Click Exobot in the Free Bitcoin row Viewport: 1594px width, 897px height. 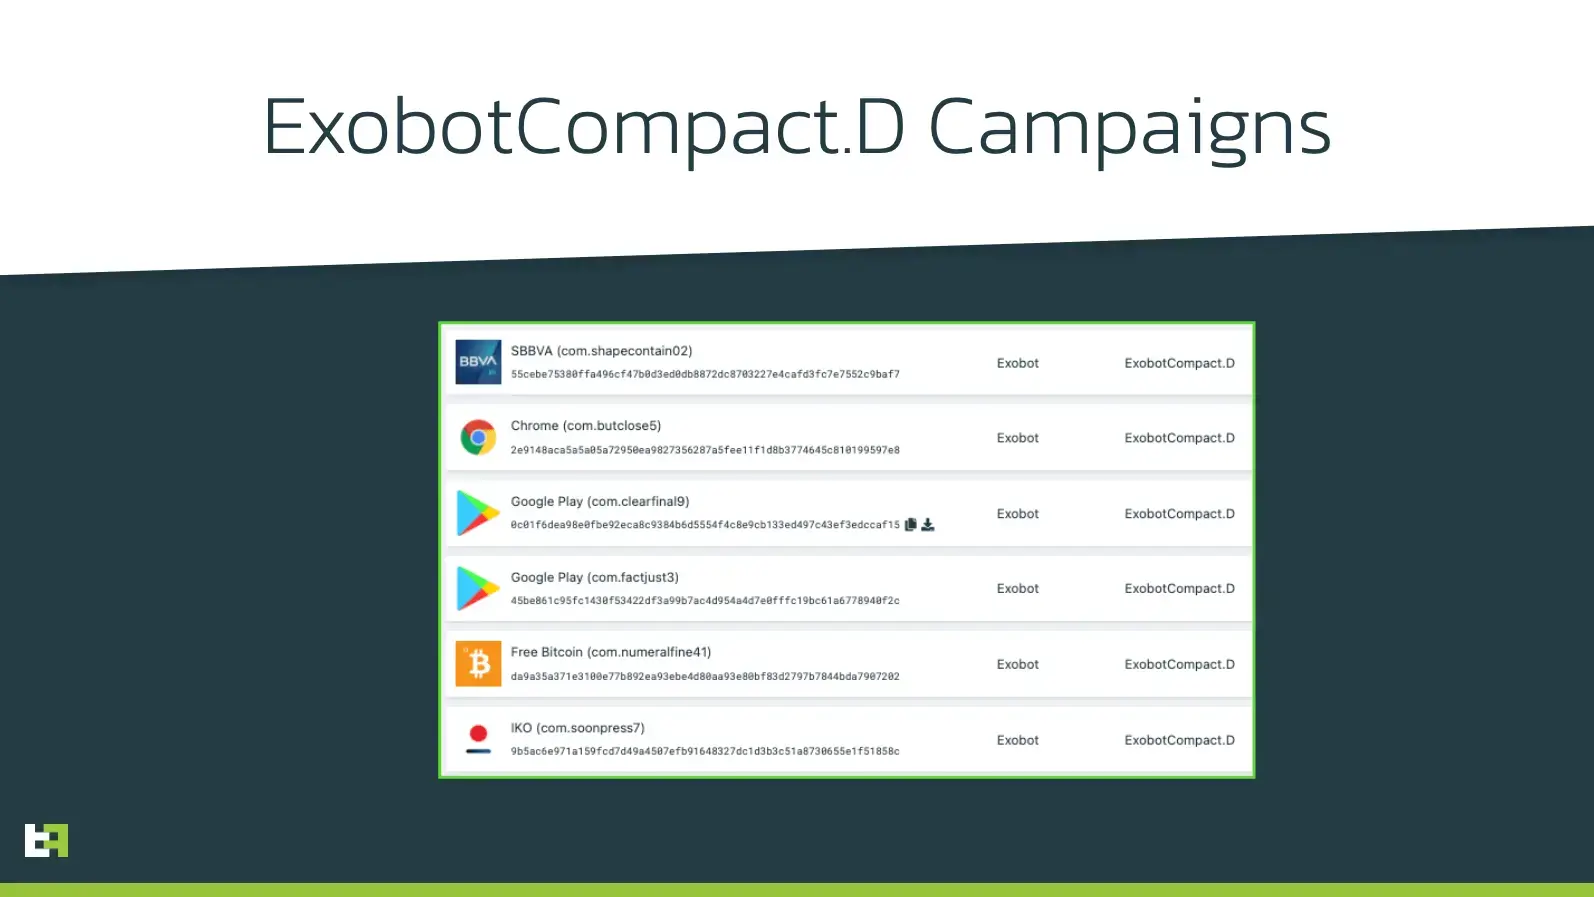(1018, 664)
